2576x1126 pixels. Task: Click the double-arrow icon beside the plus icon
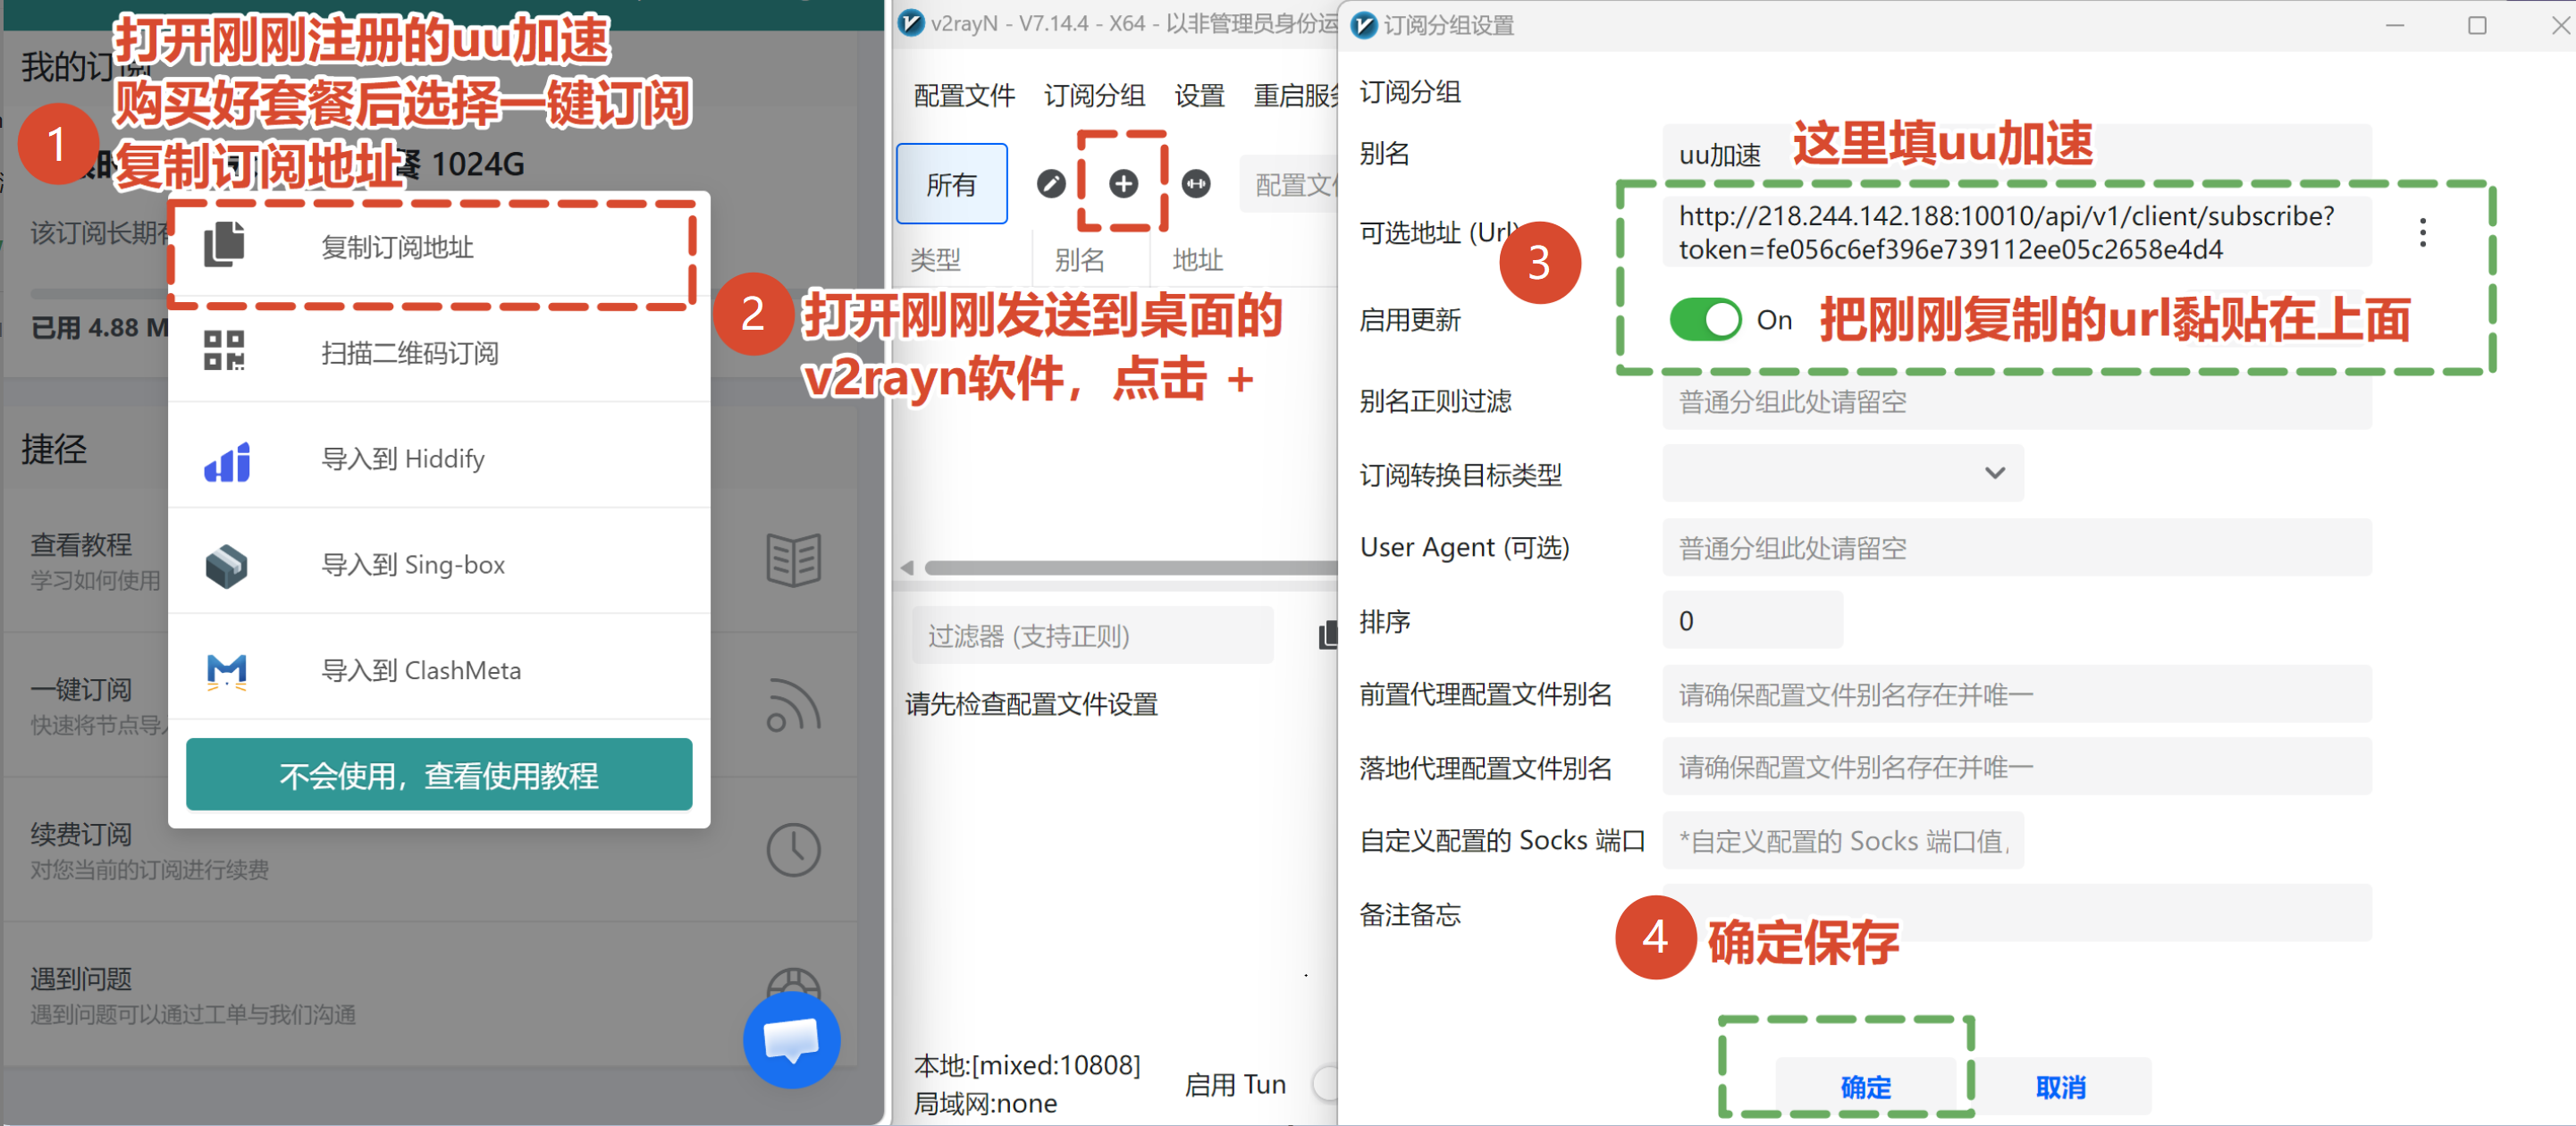(1196, 184)
